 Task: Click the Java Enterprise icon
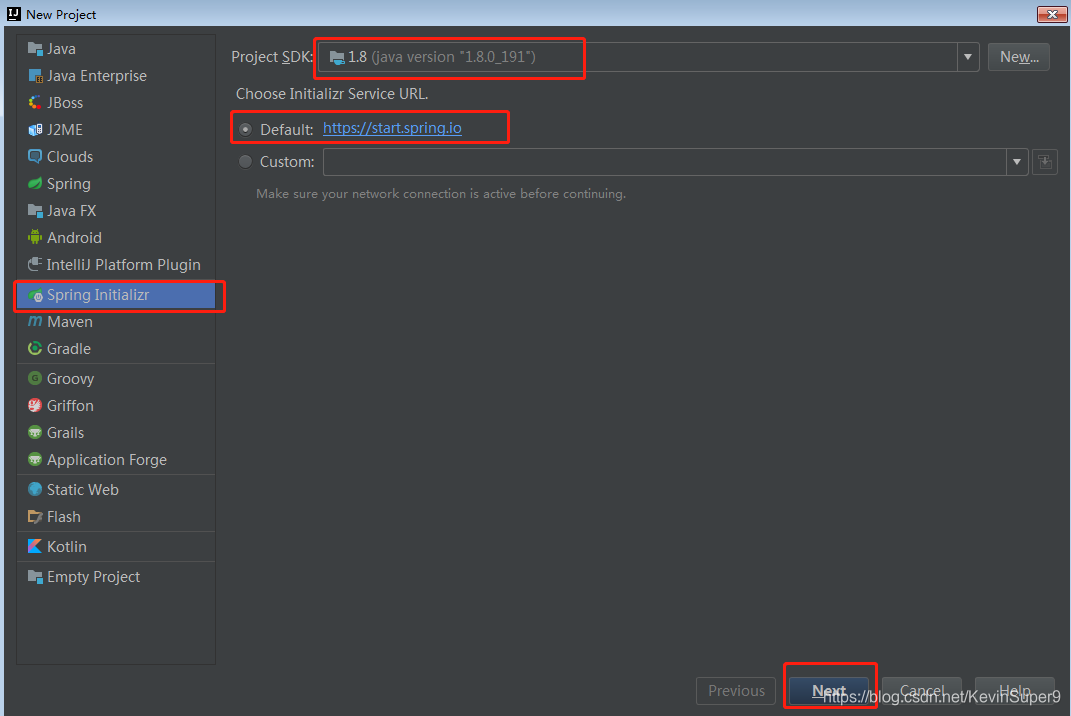pyautogui.click(x=35, y=76)
